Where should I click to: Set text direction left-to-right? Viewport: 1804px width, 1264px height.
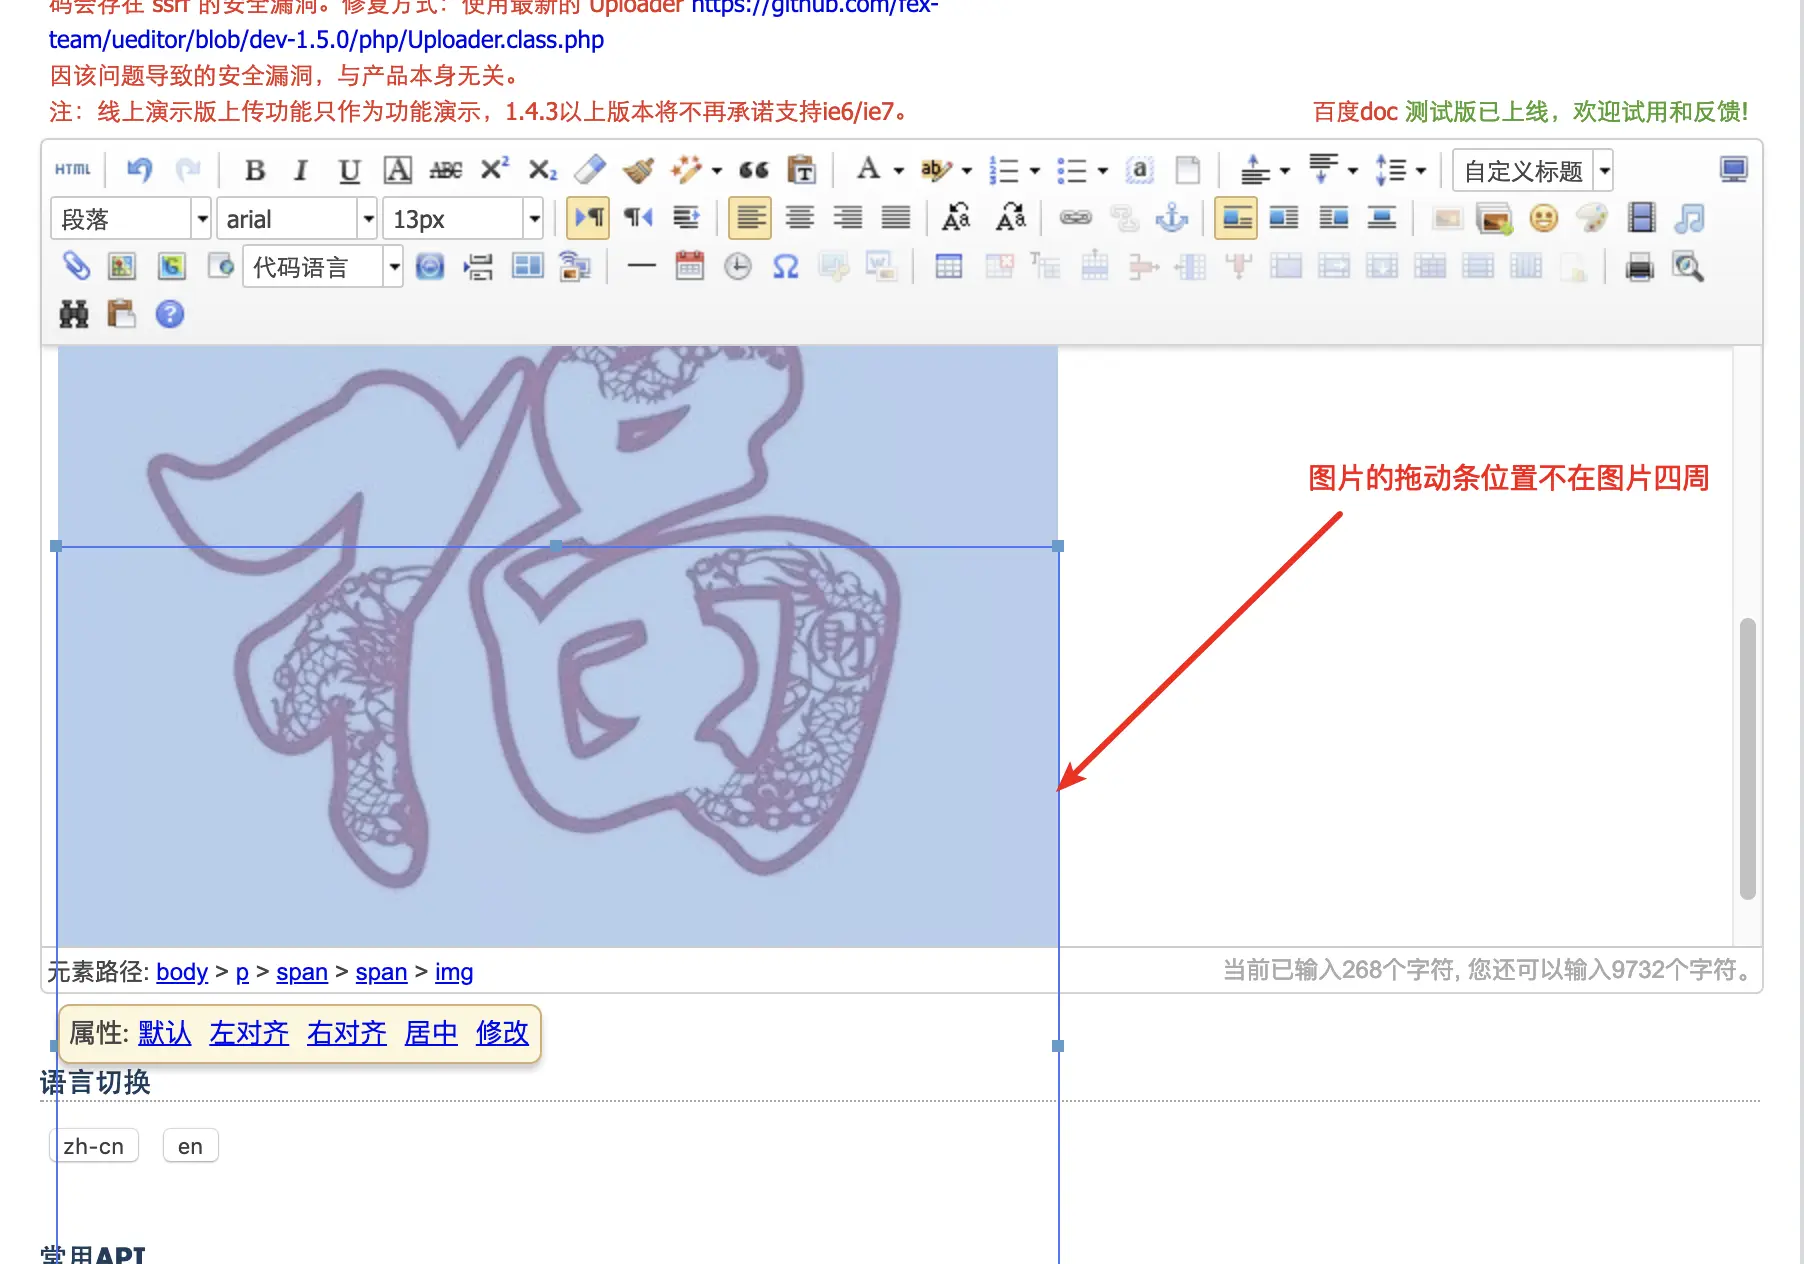coord(588,218)
